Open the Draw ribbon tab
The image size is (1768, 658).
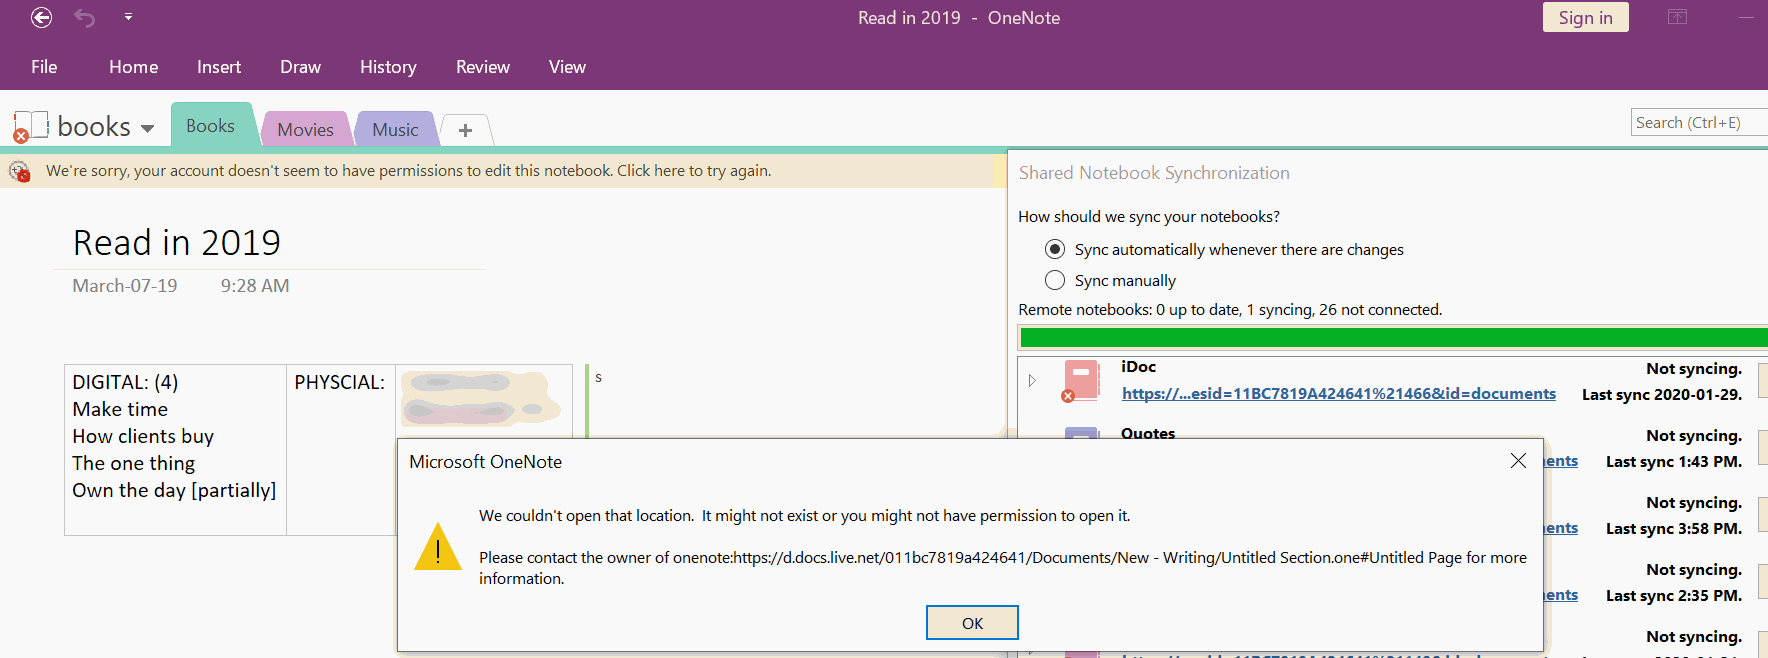click(300, 67)
